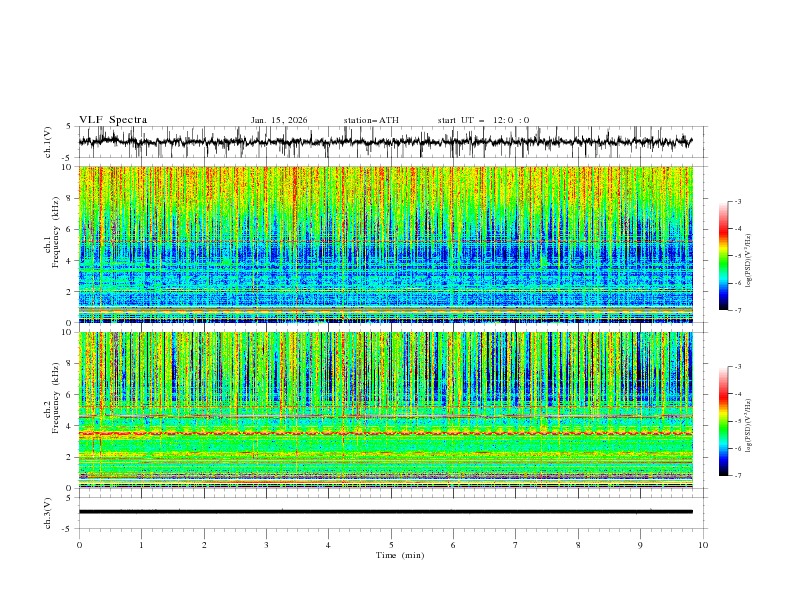Click the "ch.1 Frequency (kHz)" axis label
The width and height of the screenshot is (792, 612).
(51, 244)
